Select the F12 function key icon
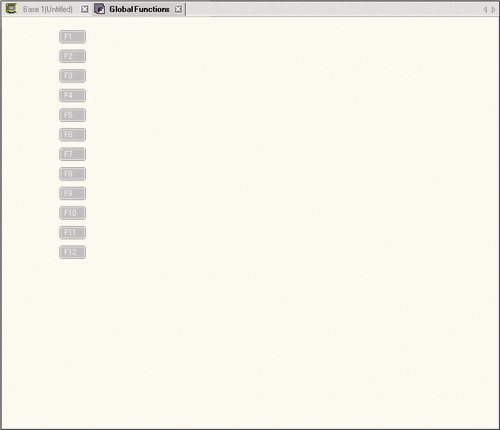500x430 pixels. tap(72, 252)
